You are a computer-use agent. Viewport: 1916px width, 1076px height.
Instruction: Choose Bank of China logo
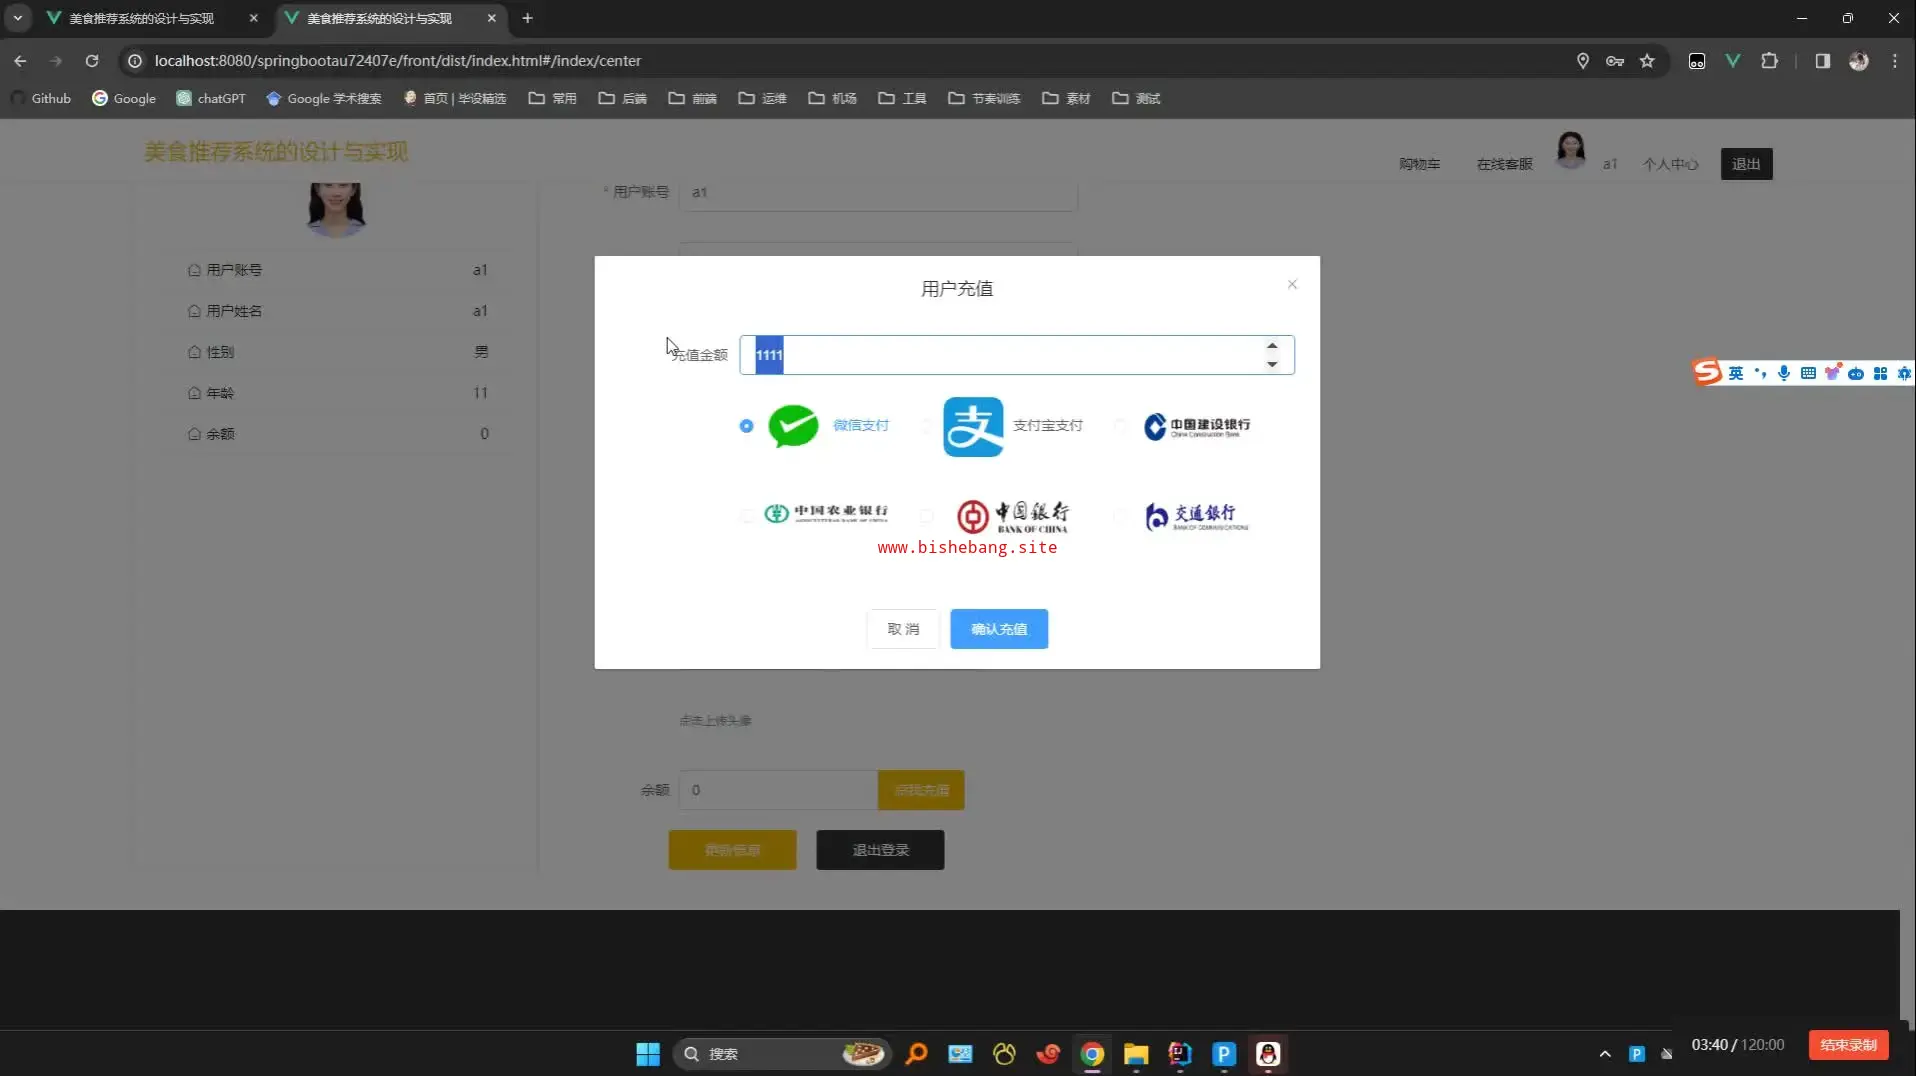1012,516
